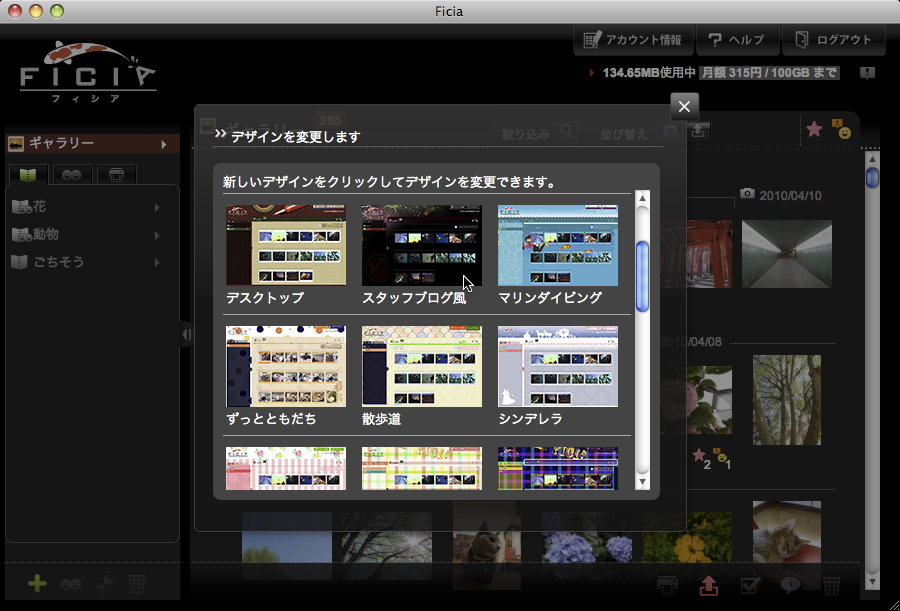Viewport: 900px width, 611px height.
Task: Click the bottom toolbar print icon
Action: [x=667, y=585]
